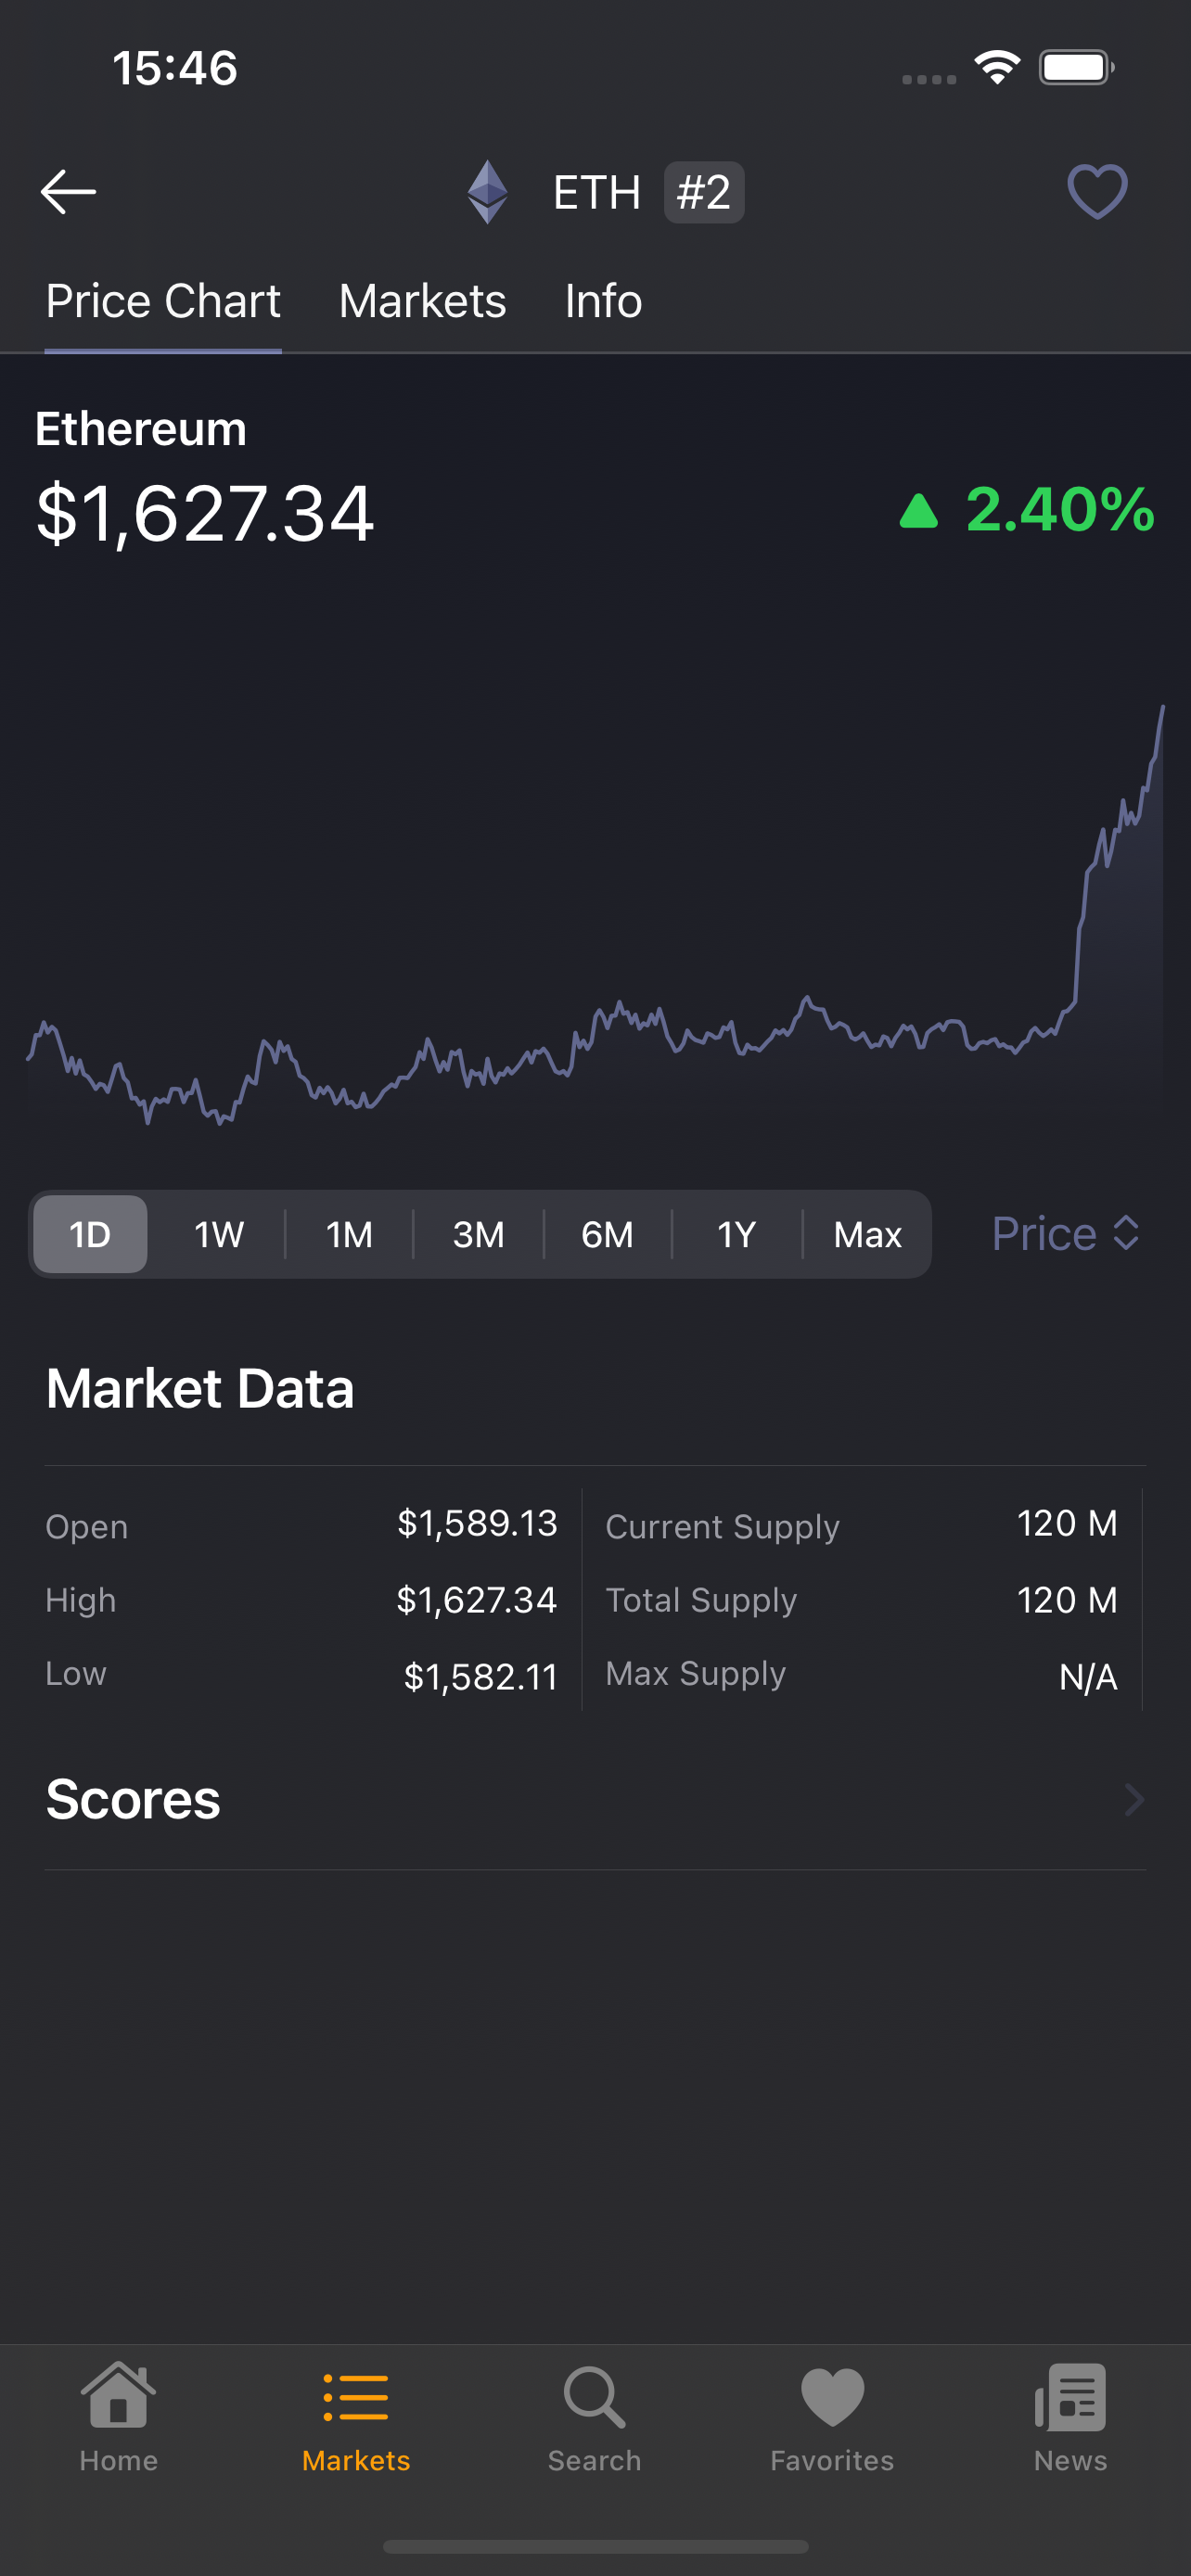Open the Search magnifier icon
The height and width of the screenshot is (2576, 1191).
tap(594, 2397)
